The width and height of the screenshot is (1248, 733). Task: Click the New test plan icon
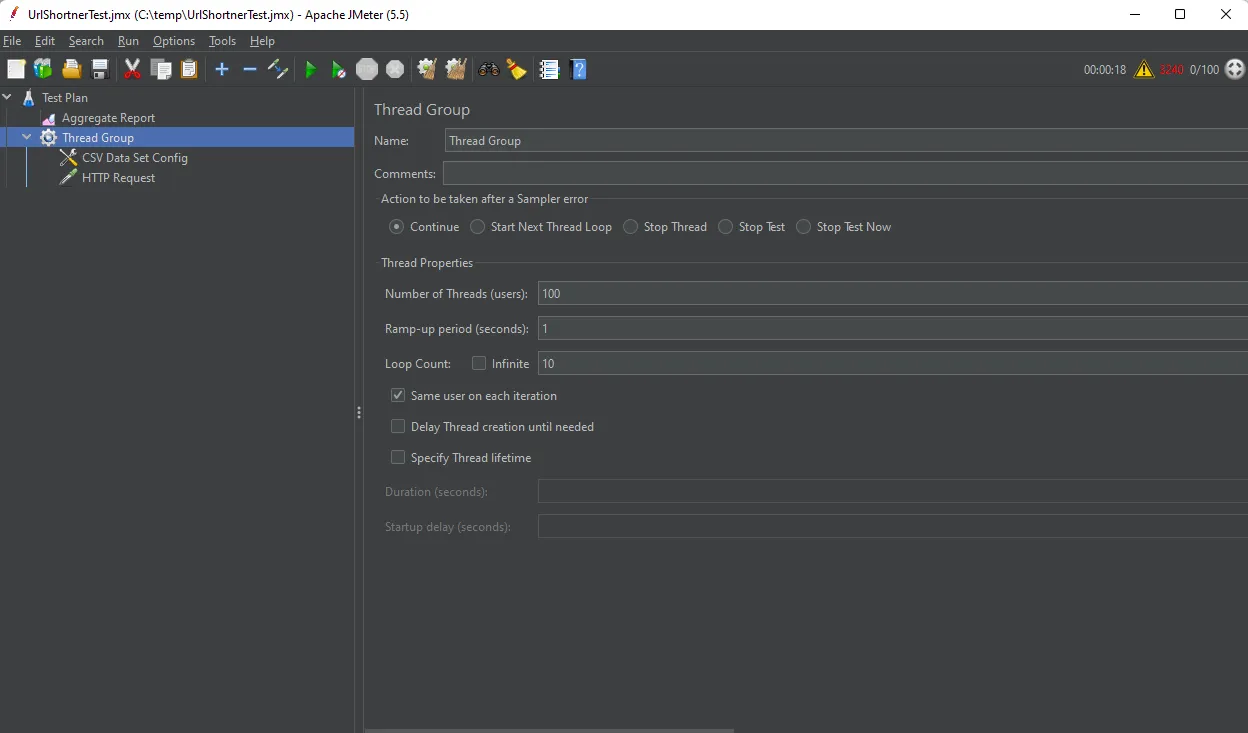click(x=16, y=69)
